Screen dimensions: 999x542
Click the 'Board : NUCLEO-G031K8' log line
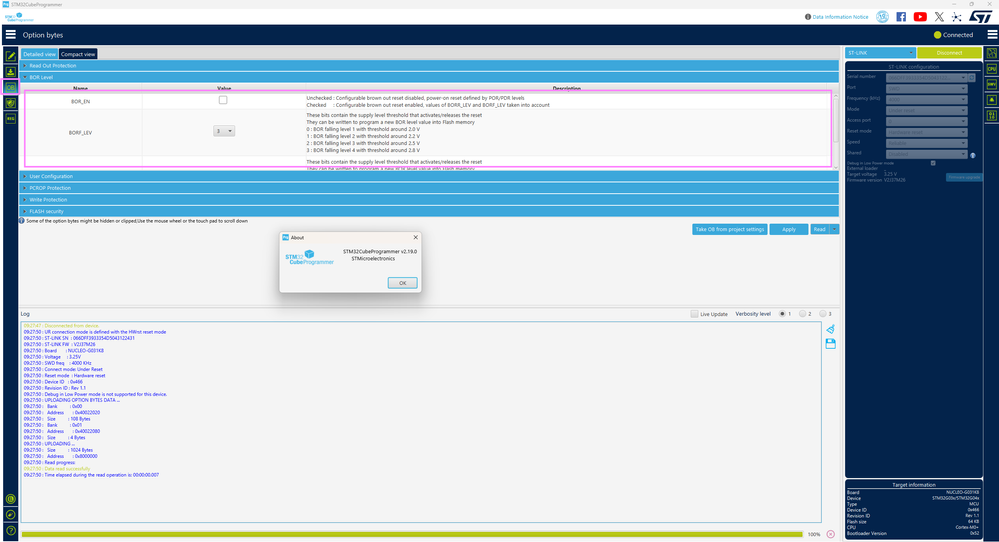(64, 350)
